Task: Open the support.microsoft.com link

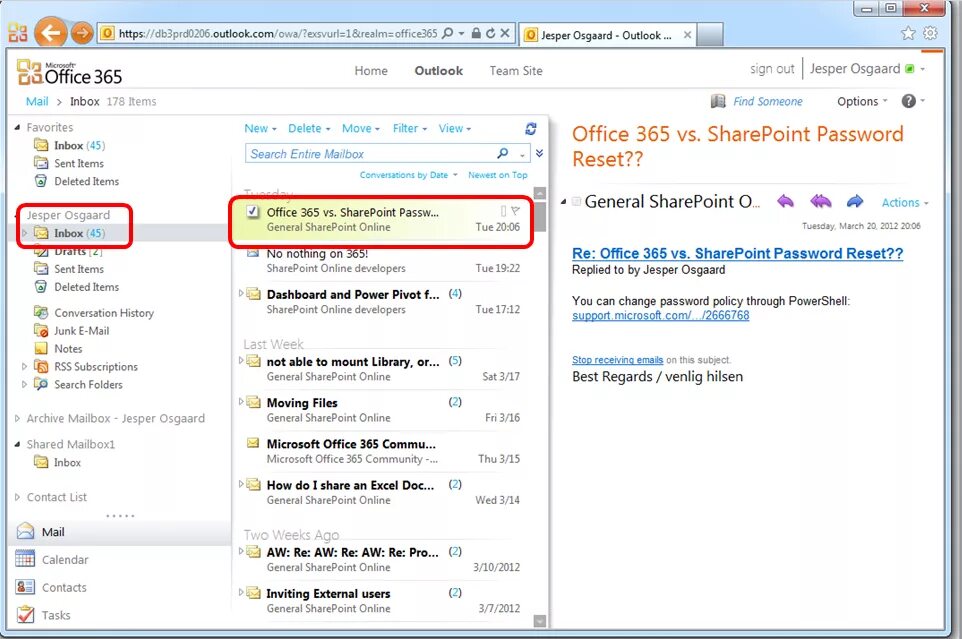Action: pyautogui.click(x=660, y=315)
